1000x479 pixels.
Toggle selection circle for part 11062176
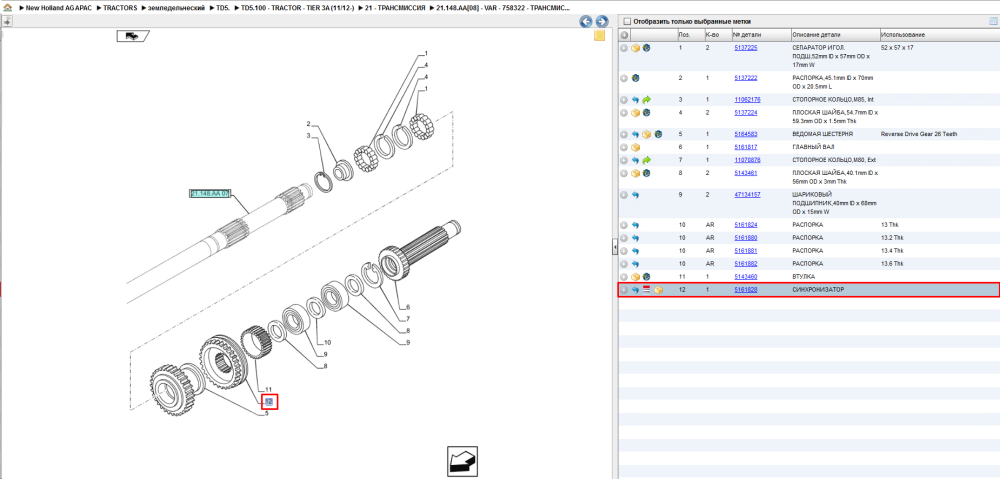point(624,100)
